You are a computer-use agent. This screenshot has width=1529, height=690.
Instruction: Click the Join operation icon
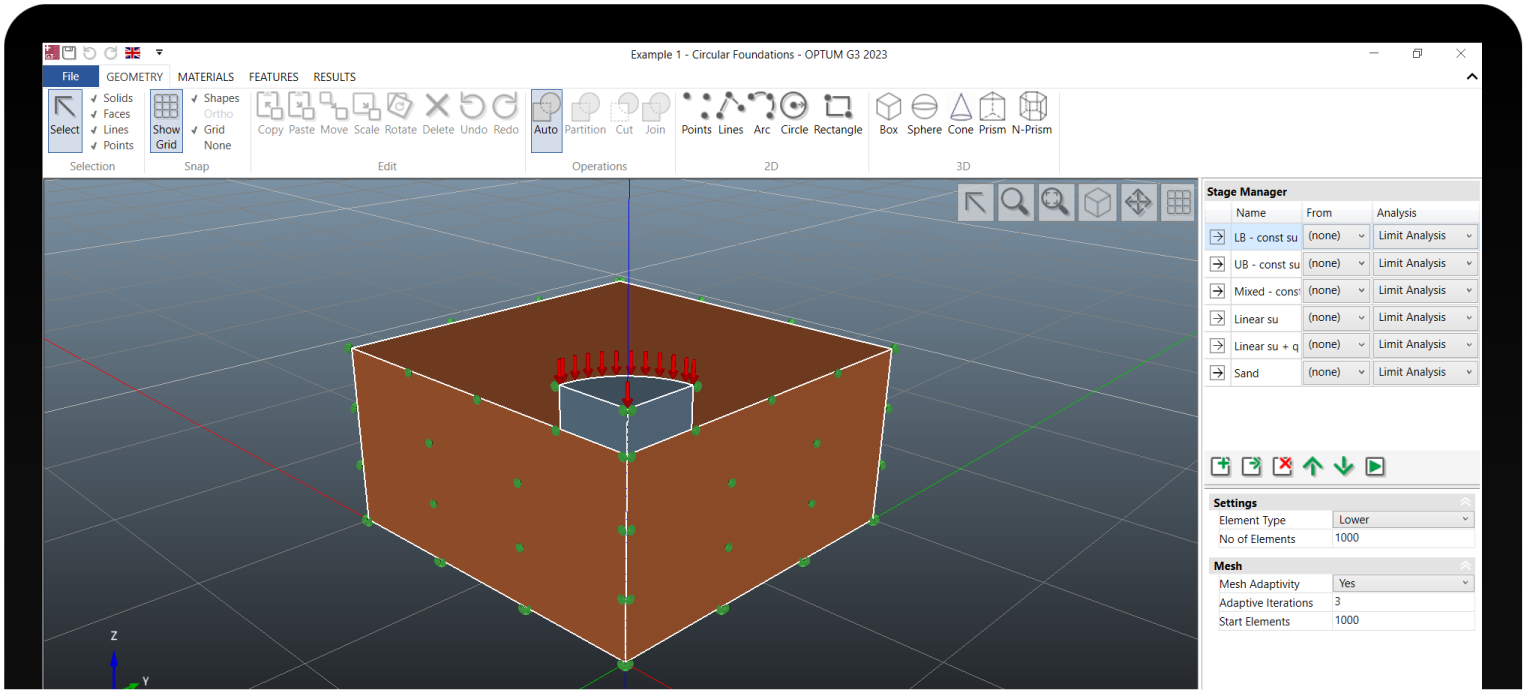(655, 115)
